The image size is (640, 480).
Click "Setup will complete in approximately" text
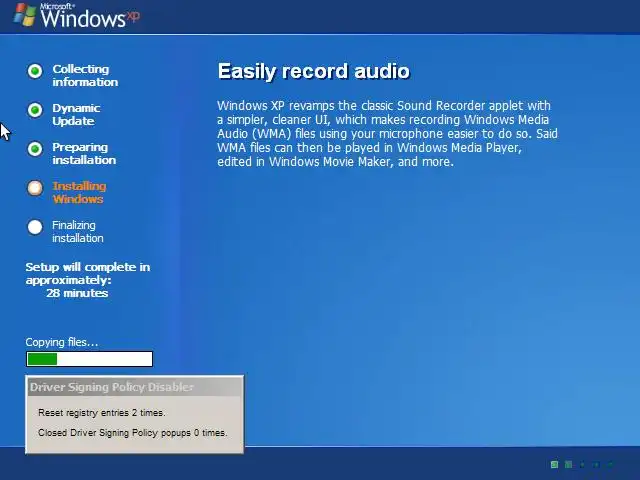pos(88,273)
